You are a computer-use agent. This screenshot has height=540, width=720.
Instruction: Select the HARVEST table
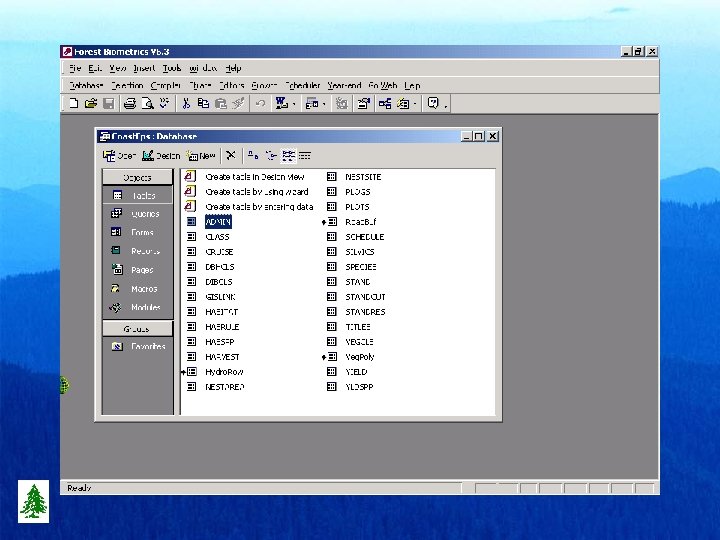click(222, 357)
